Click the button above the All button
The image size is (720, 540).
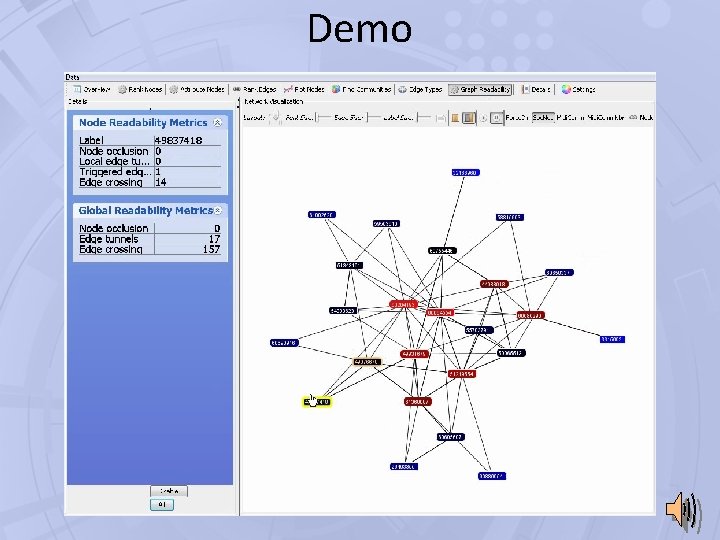169,491
